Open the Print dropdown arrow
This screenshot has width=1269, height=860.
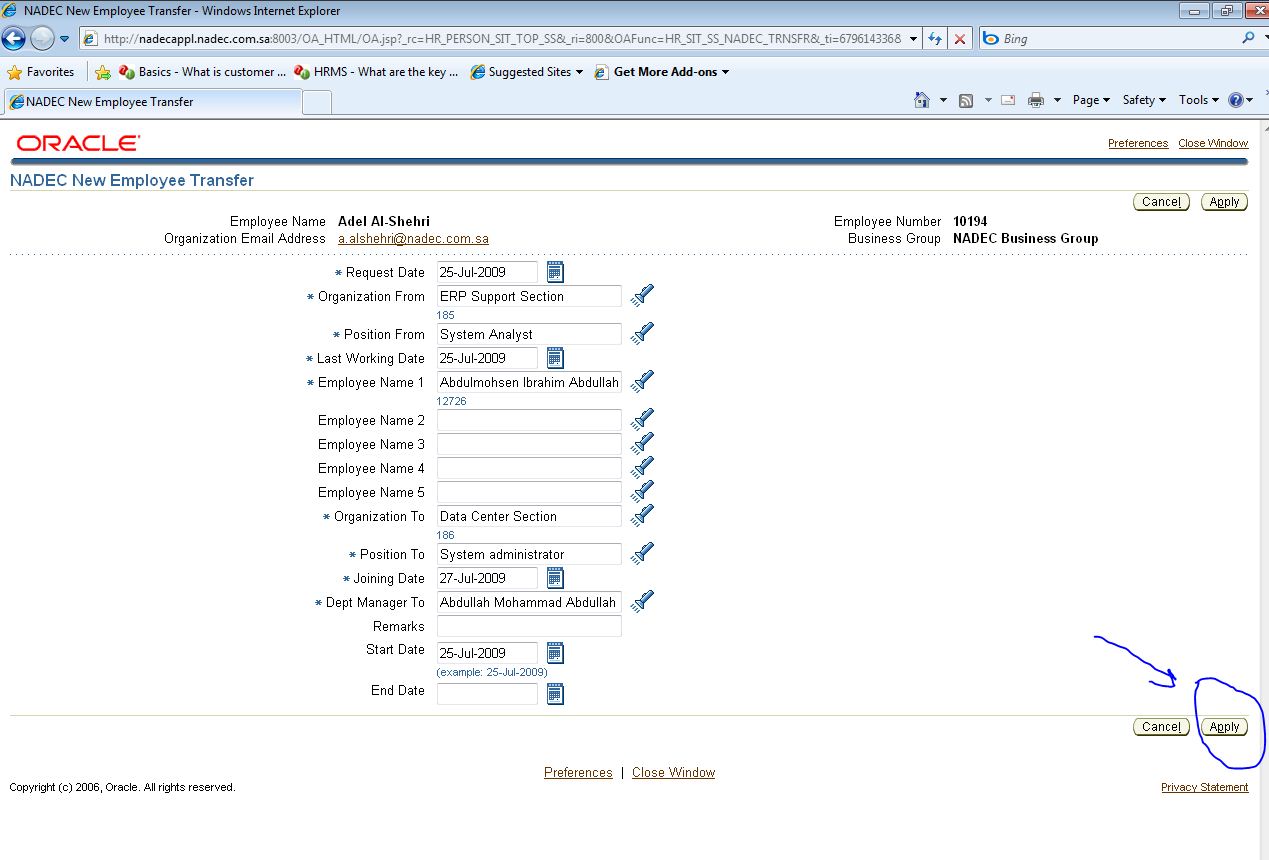coord(1057,100)
